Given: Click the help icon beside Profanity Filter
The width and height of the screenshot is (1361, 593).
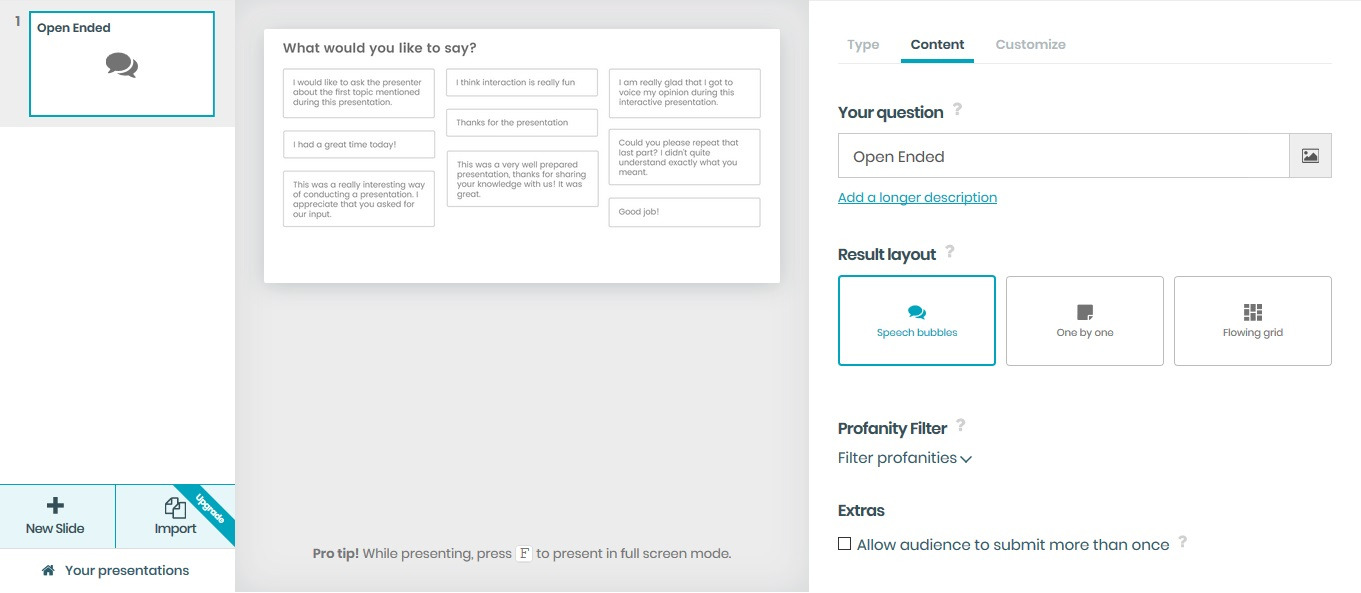Looking at the screenshot, I should point(961,426).
